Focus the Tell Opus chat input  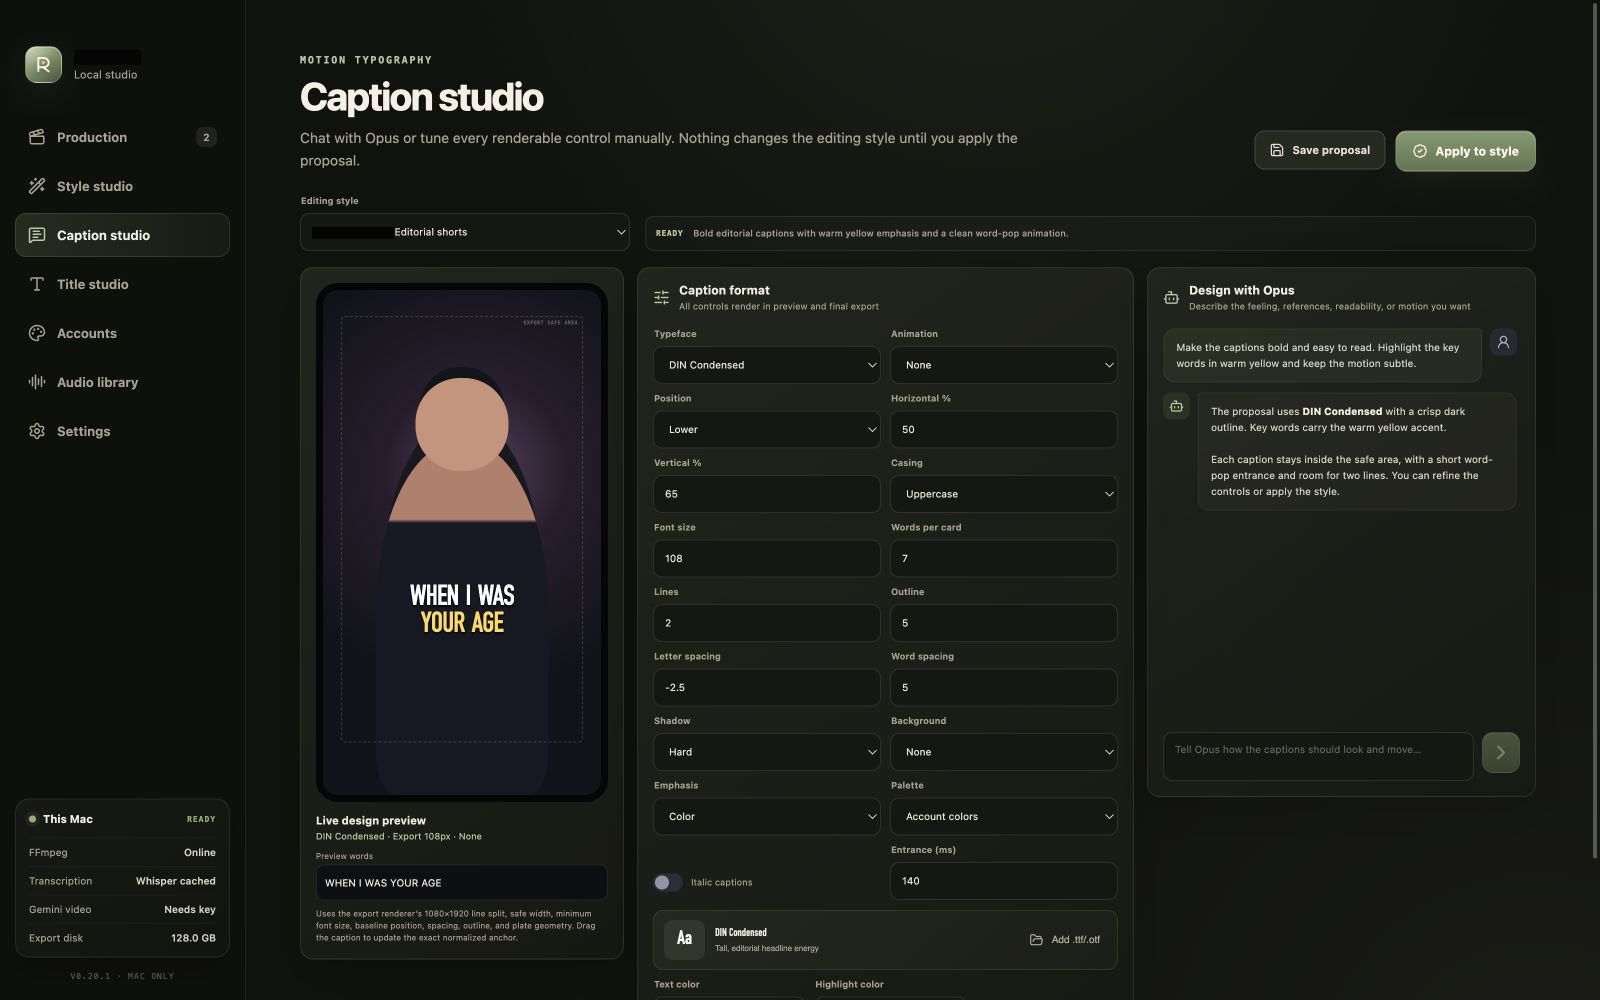point(1318,756)
